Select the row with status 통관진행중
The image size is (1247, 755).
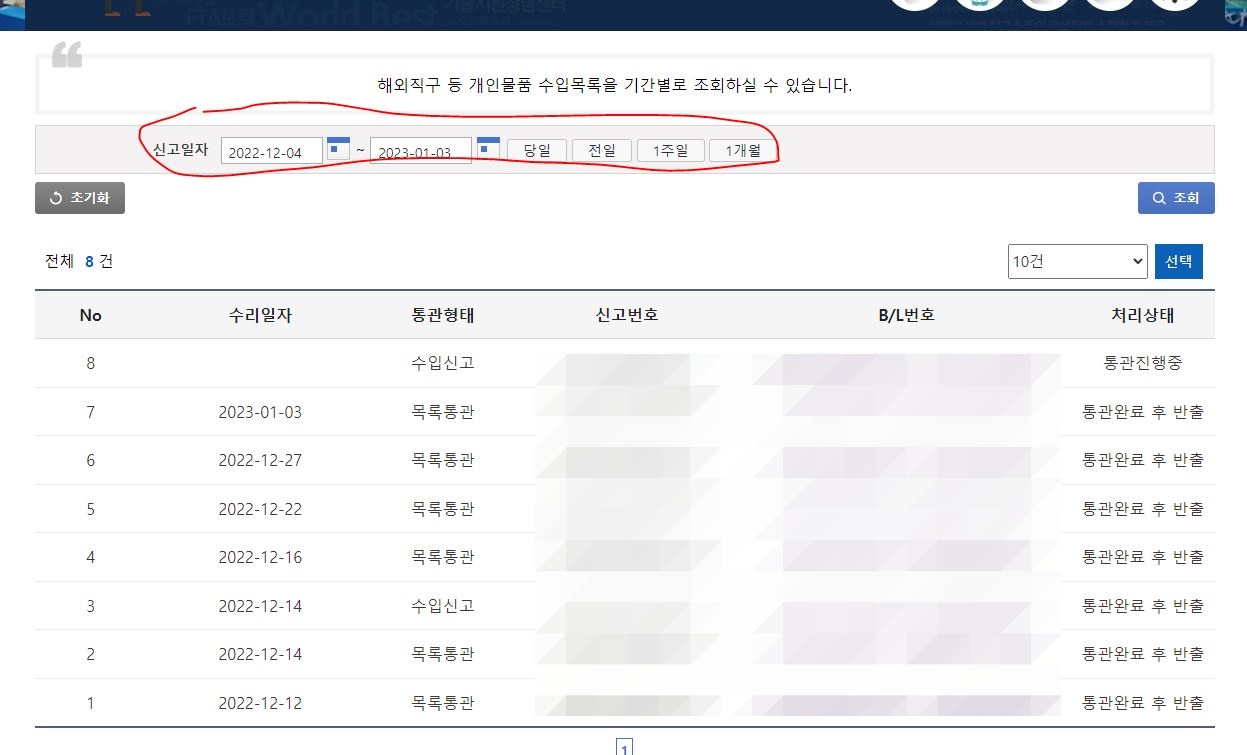pos(1142,363)
